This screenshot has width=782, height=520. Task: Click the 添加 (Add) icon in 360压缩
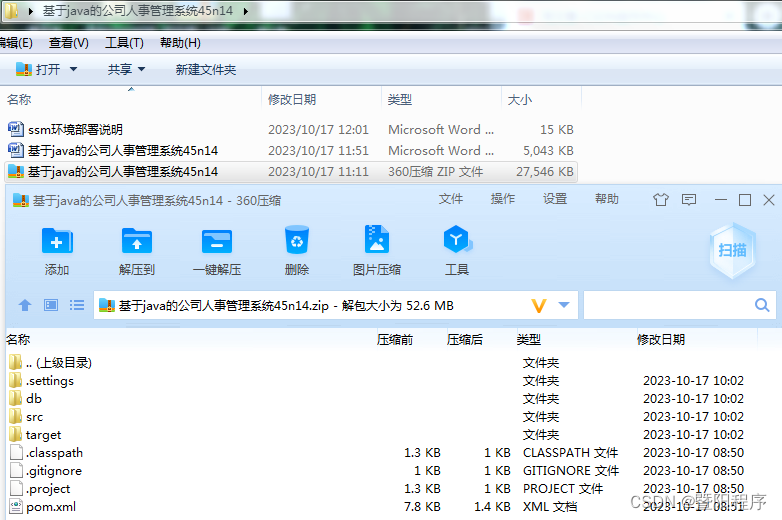(x=57, y=241)
